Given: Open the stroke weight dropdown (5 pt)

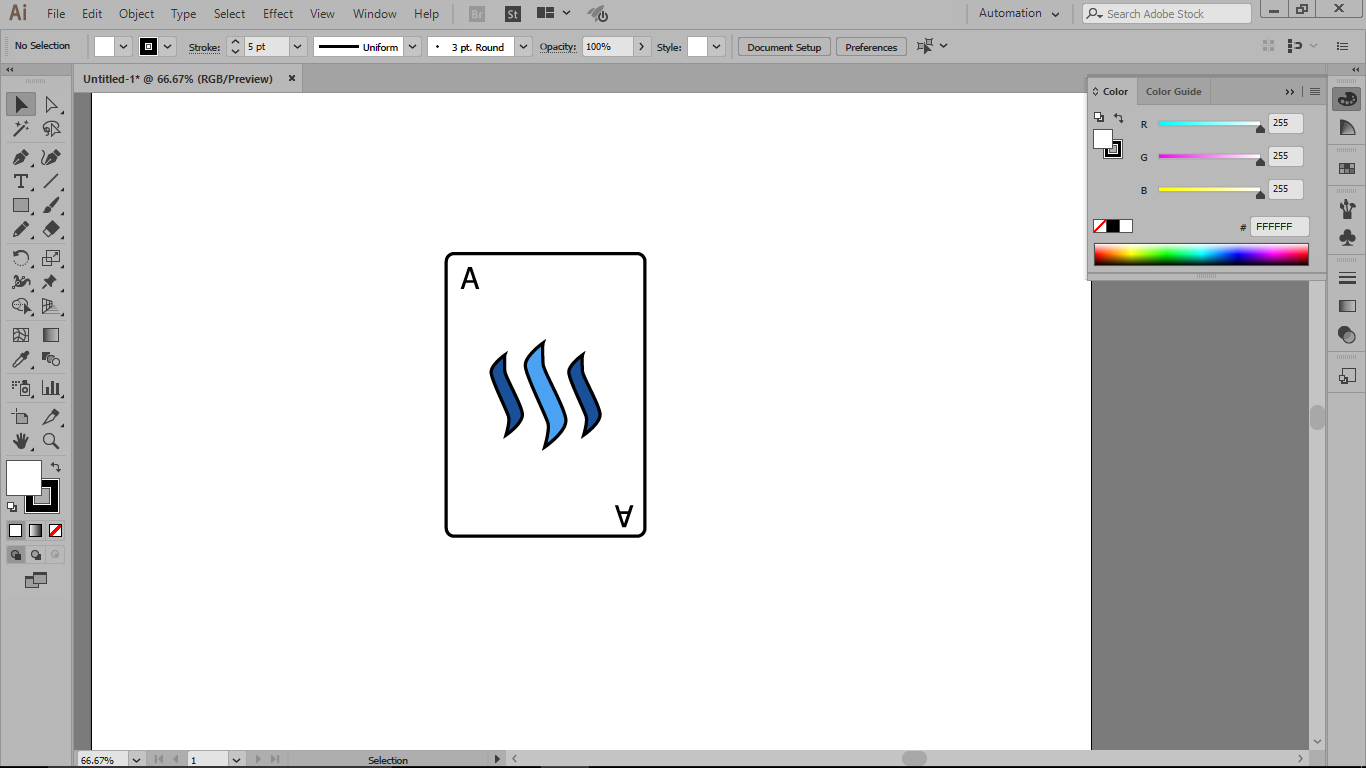Looking at the screenshot, I should (297, 46).
